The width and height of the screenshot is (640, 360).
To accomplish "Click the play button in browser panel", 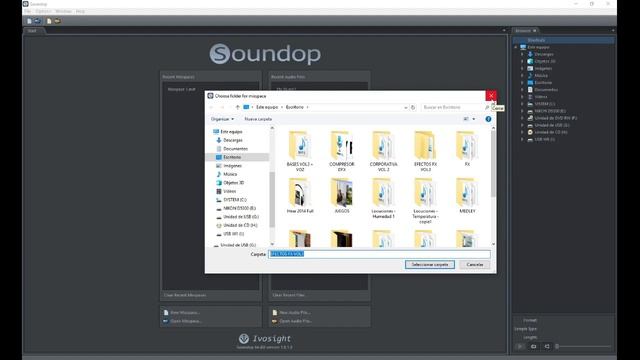I will pos(520,347).
